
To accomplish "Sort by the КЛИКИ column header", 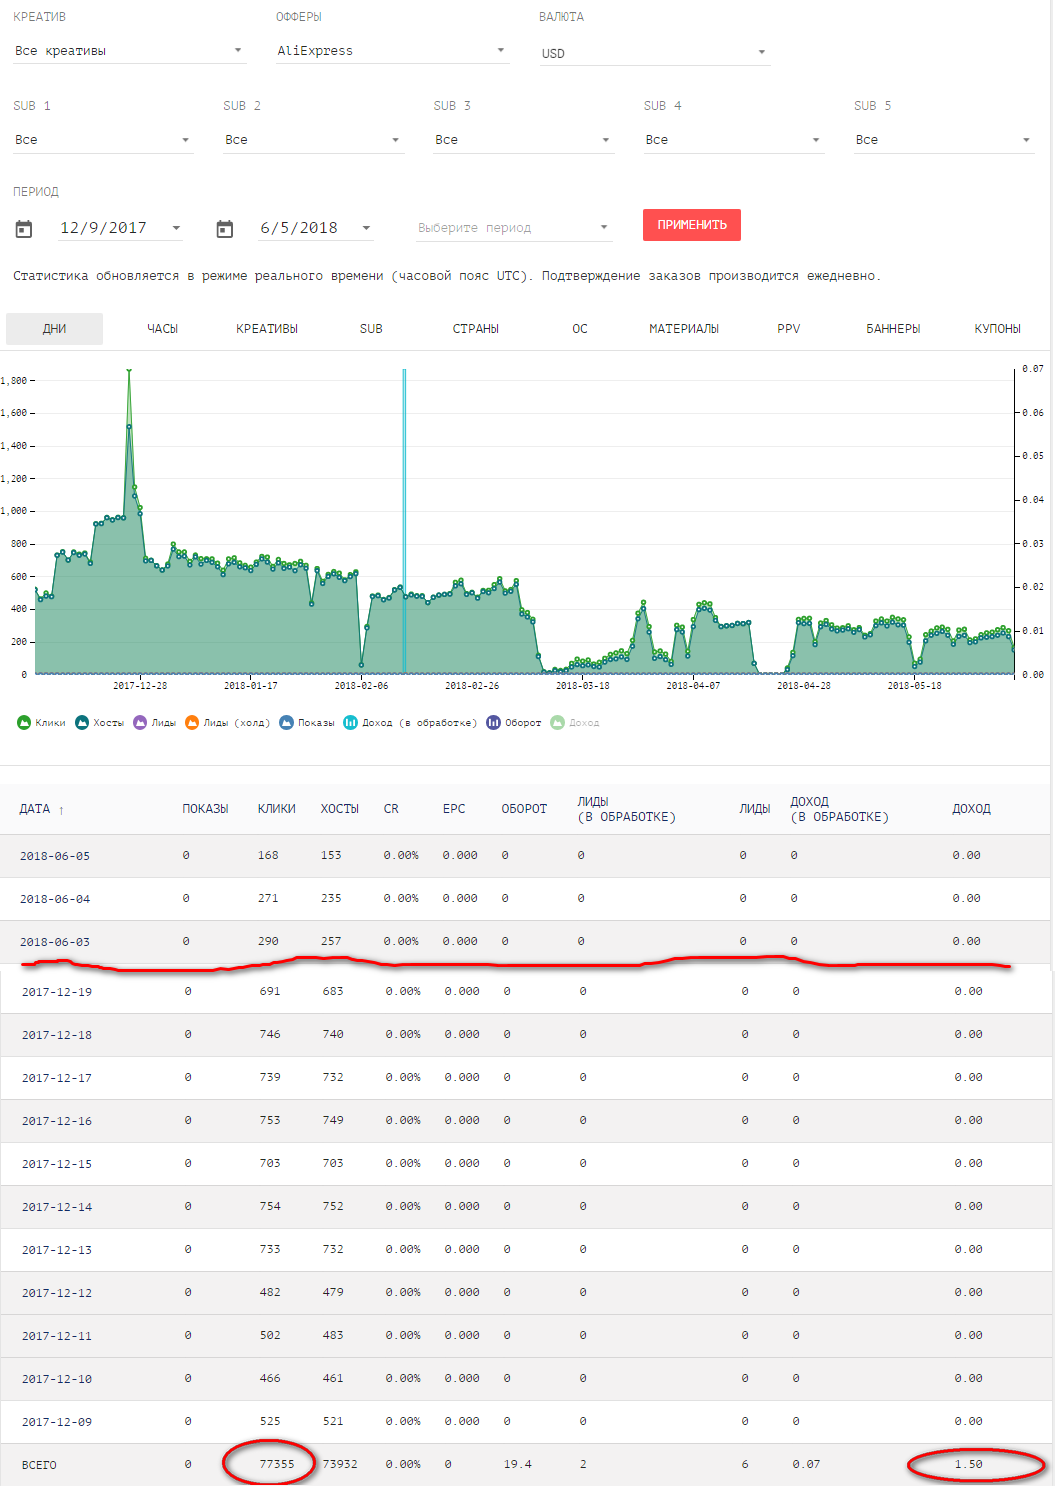I will 276,809.
